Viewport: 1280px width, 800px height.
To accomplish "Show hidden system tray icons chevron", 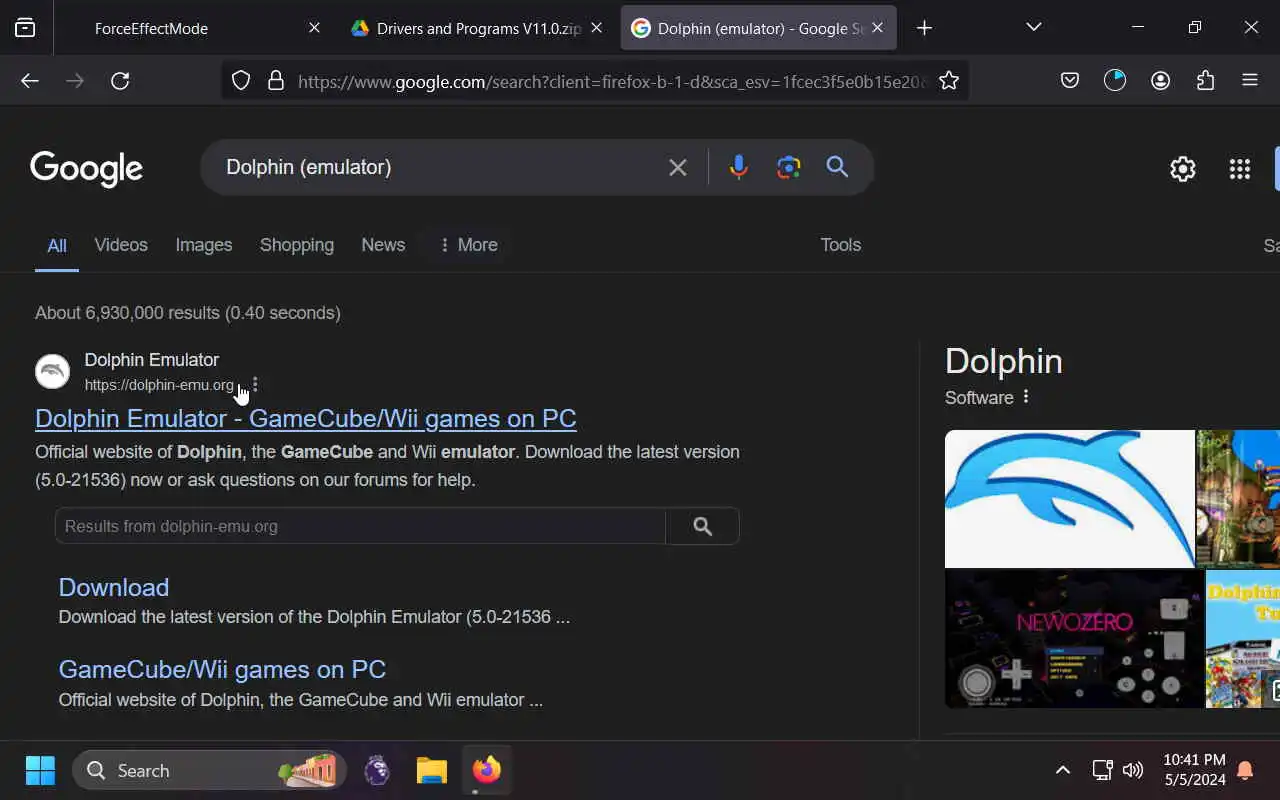I will pos(1063,770).
